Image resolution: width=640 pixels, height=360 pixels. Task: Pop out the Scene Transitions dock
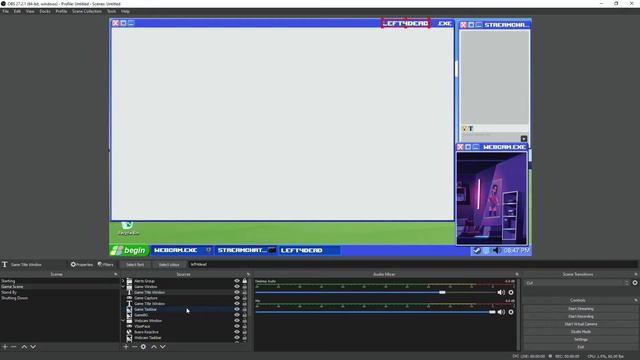pyautogui.click(x=636, y=274)
